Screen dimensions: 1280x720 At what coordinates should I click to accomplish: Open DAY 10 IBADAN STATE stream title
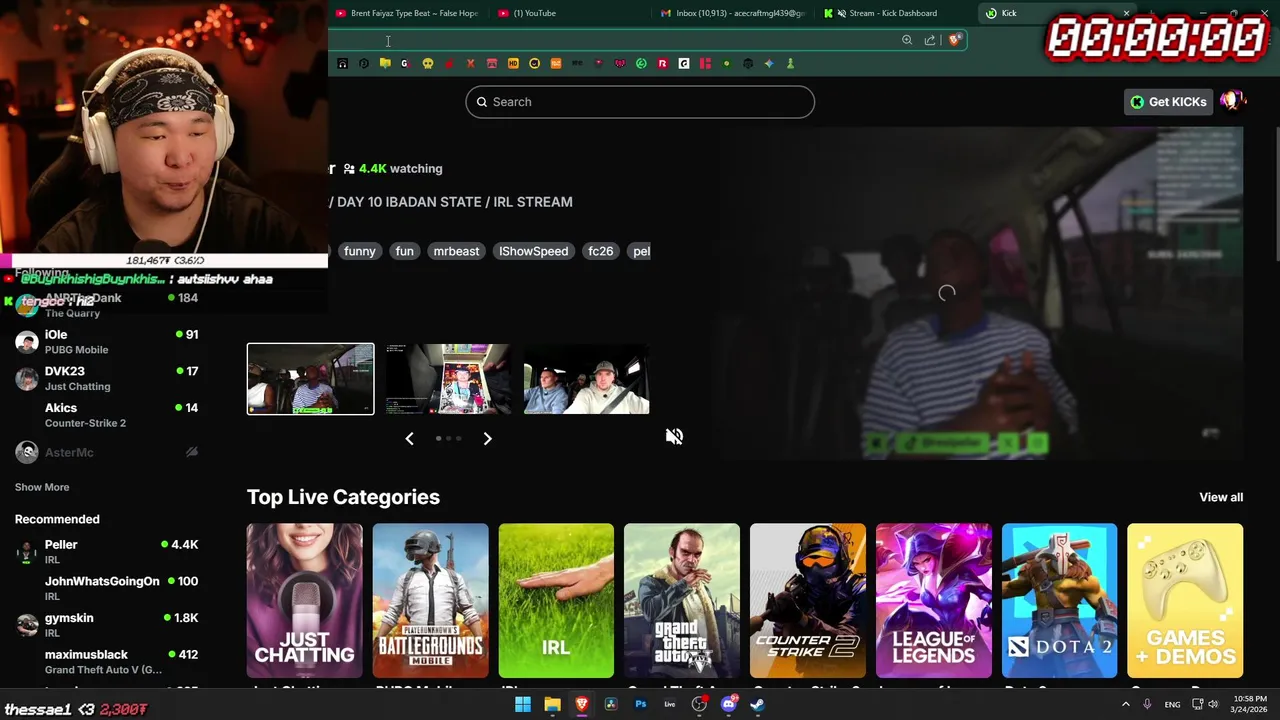point(455,202)
